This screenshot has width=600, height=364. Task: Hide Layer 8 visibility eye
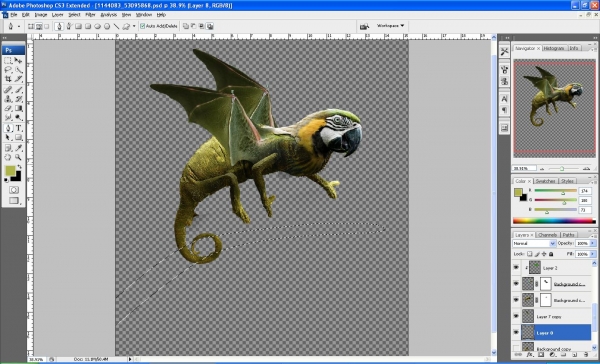pos(516,333)
